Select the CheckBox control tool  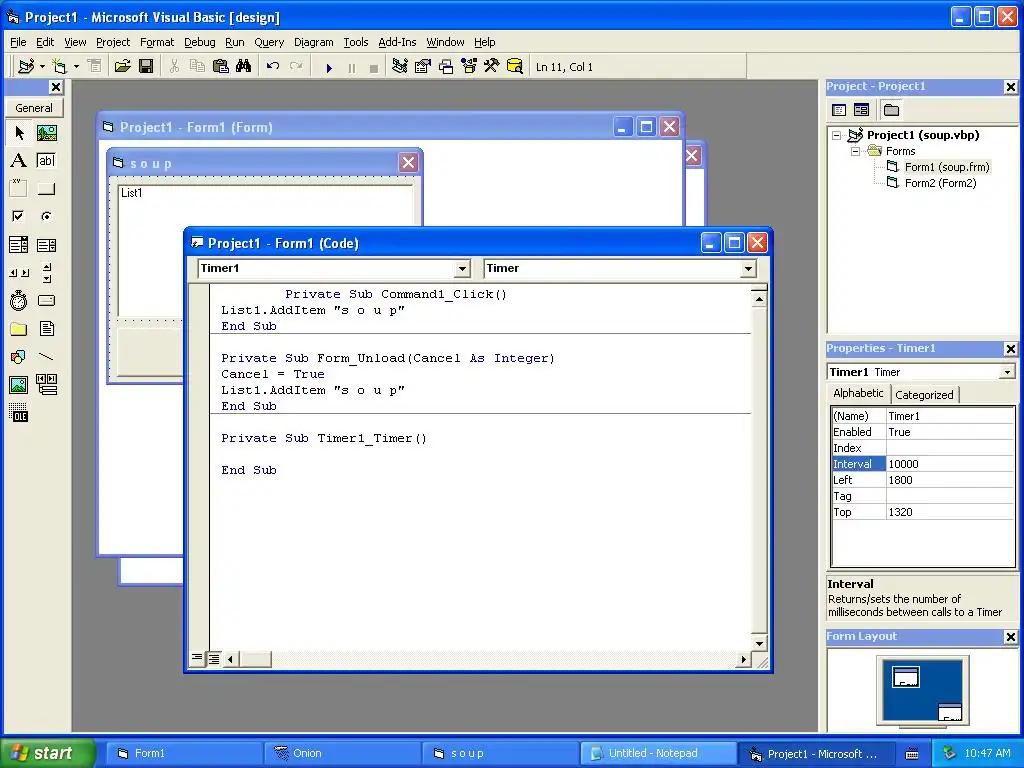[x=19, y=216]
